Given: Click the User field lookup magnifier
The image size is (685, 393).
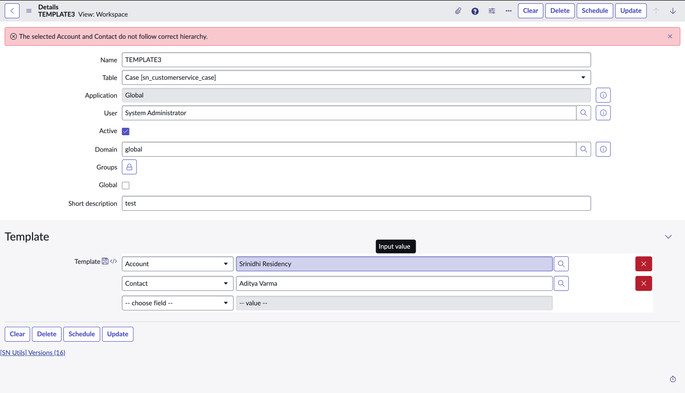Looking at the screenshot, I should [x=584, y=113].
